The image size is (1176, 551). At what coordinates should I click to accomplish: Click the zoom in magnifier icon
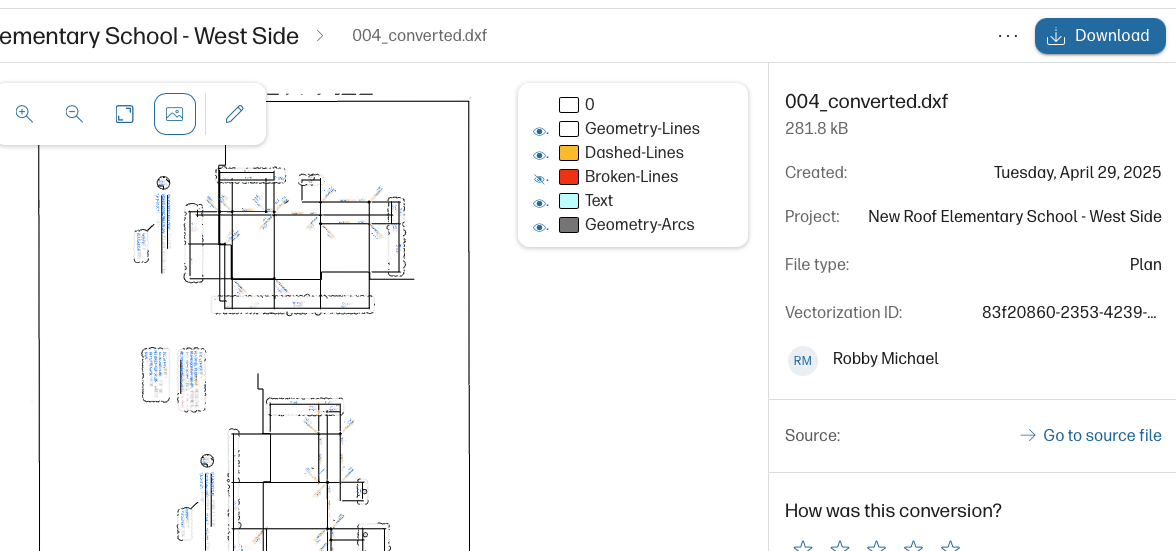coord(25,114)
